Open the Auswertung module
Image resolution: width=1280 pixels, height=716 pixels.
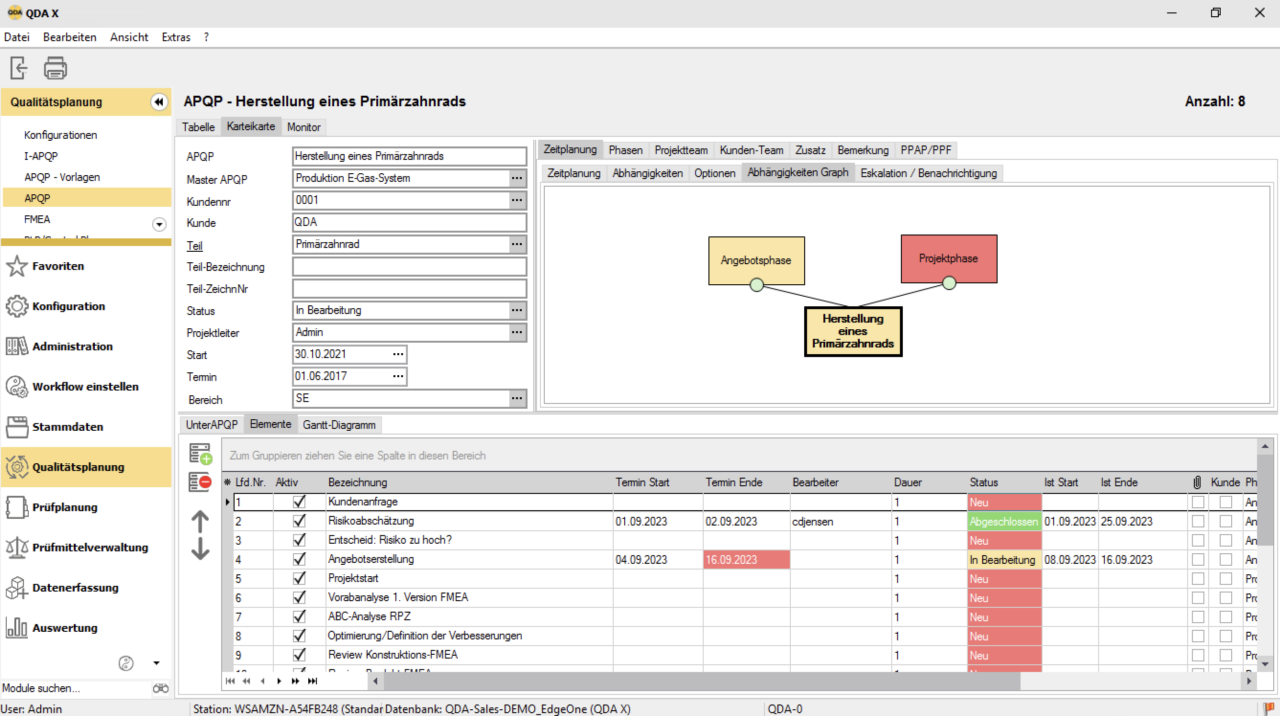click(x=86, y=628)
